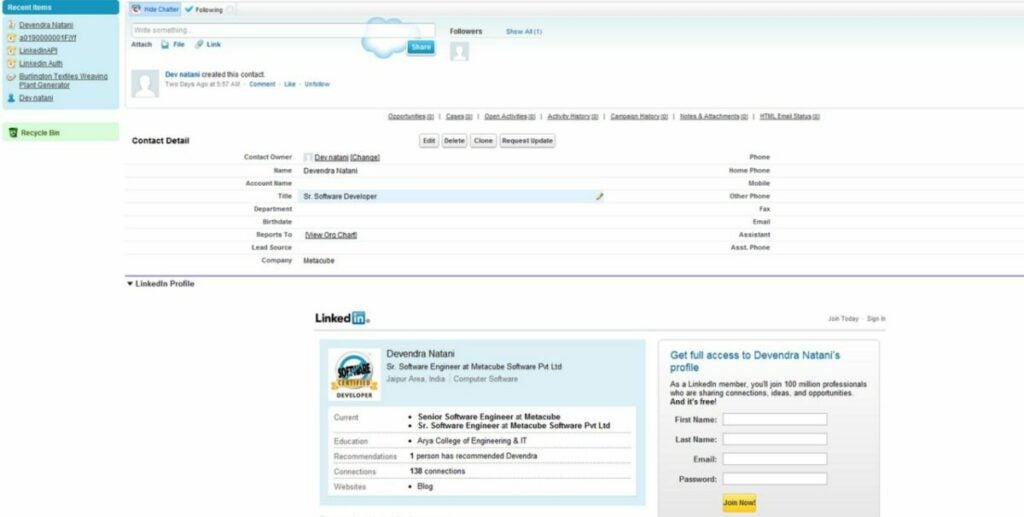Open Dev natani recent item link

[36, 98]
